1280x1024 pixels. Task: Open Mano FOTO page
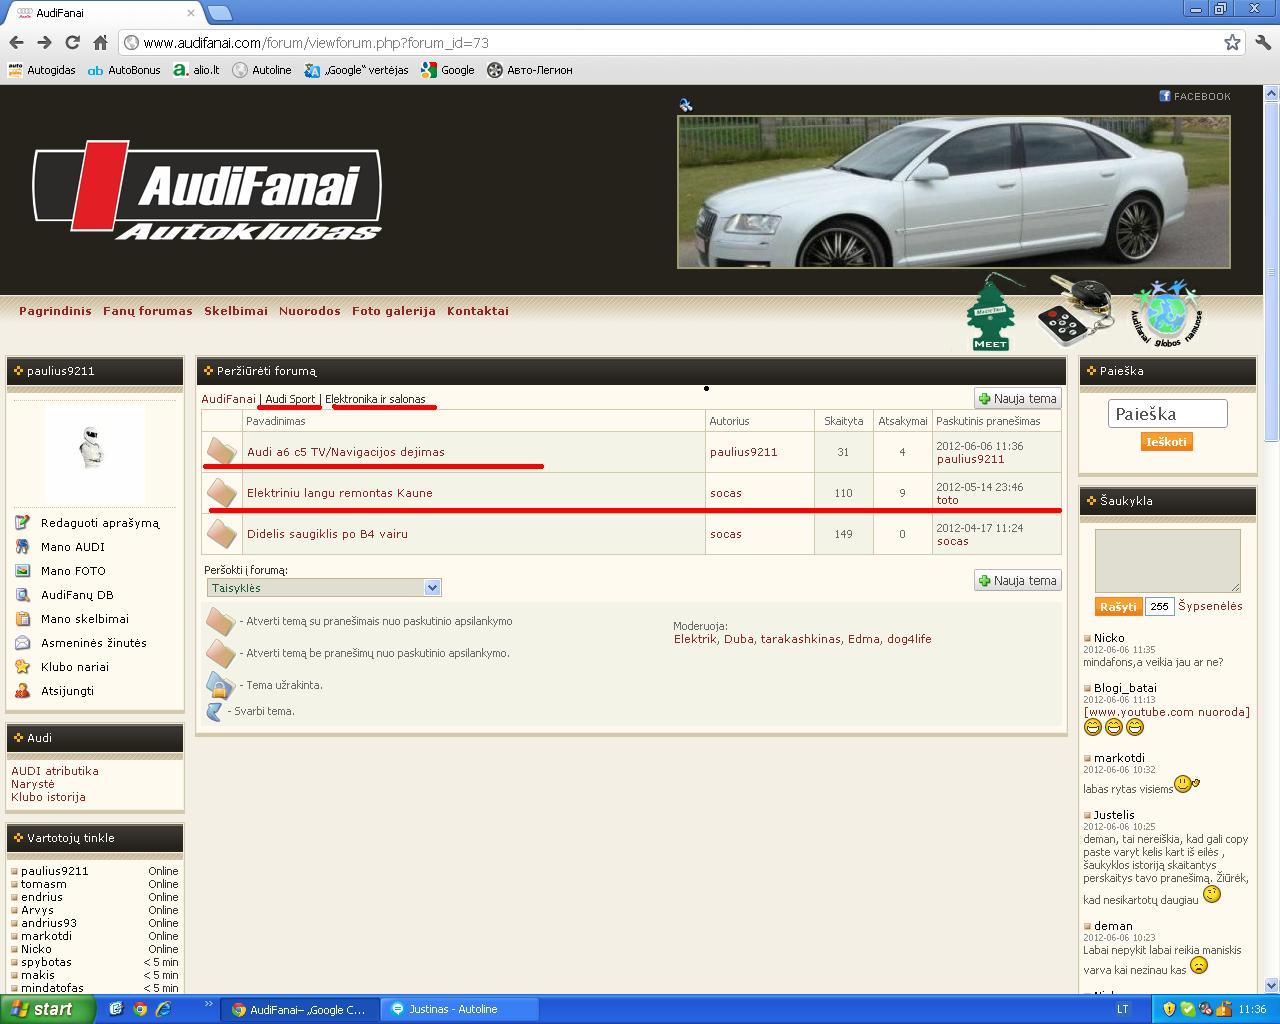[x=73, y=571]
